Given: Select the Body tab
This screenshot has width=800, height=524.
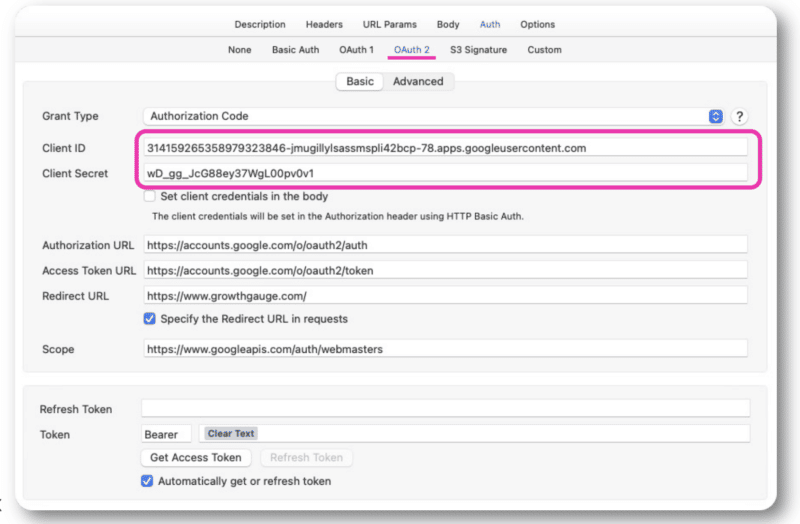Looking at the screenshot, I should pos(448,25).
